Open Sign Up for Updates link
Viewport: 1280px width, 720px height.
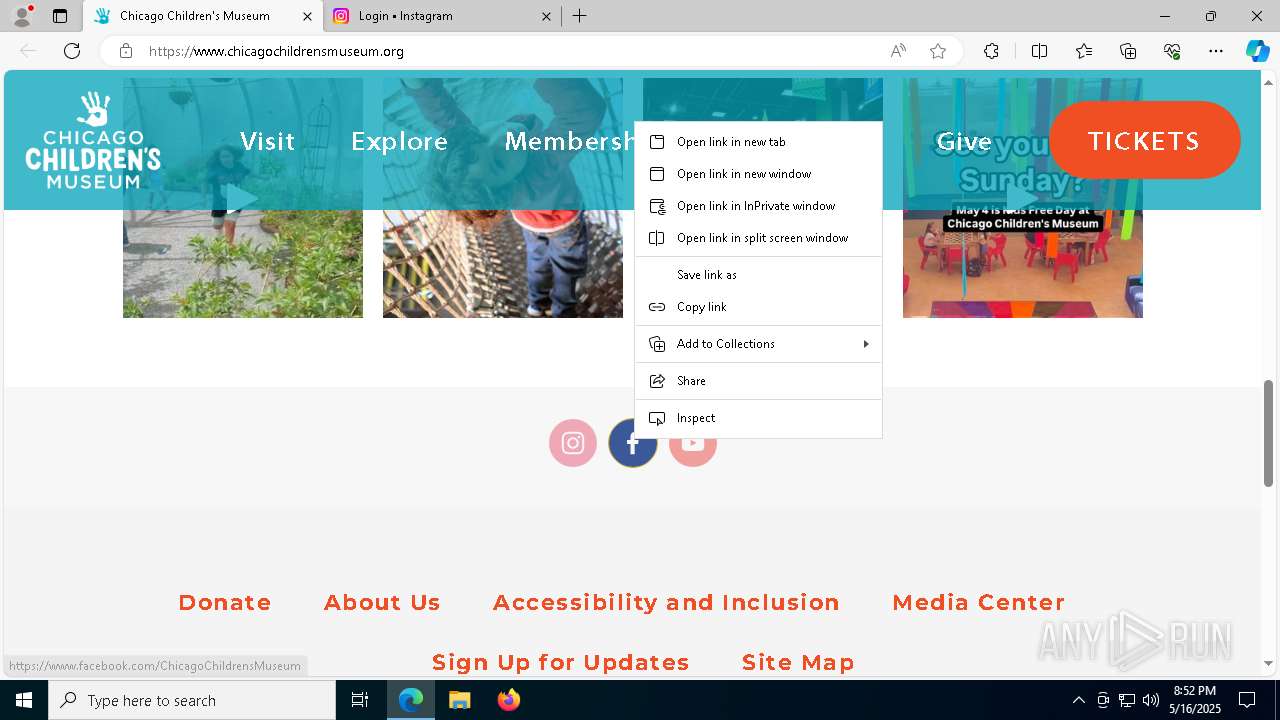pyautogui.click(x=561, y=662)
